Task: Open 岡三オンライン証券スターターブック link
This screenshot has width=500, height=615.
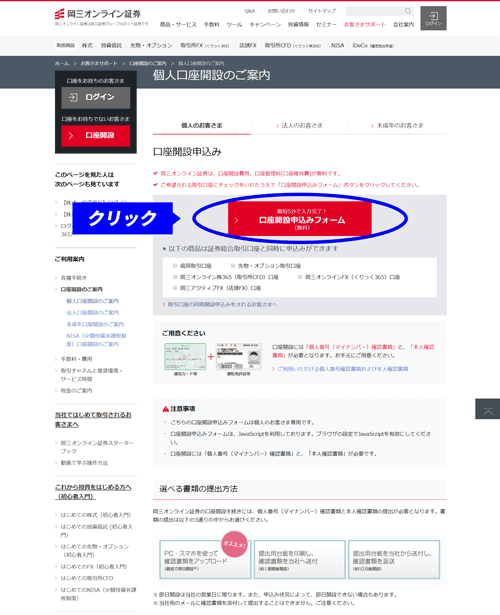Action: tap(97, 447)
